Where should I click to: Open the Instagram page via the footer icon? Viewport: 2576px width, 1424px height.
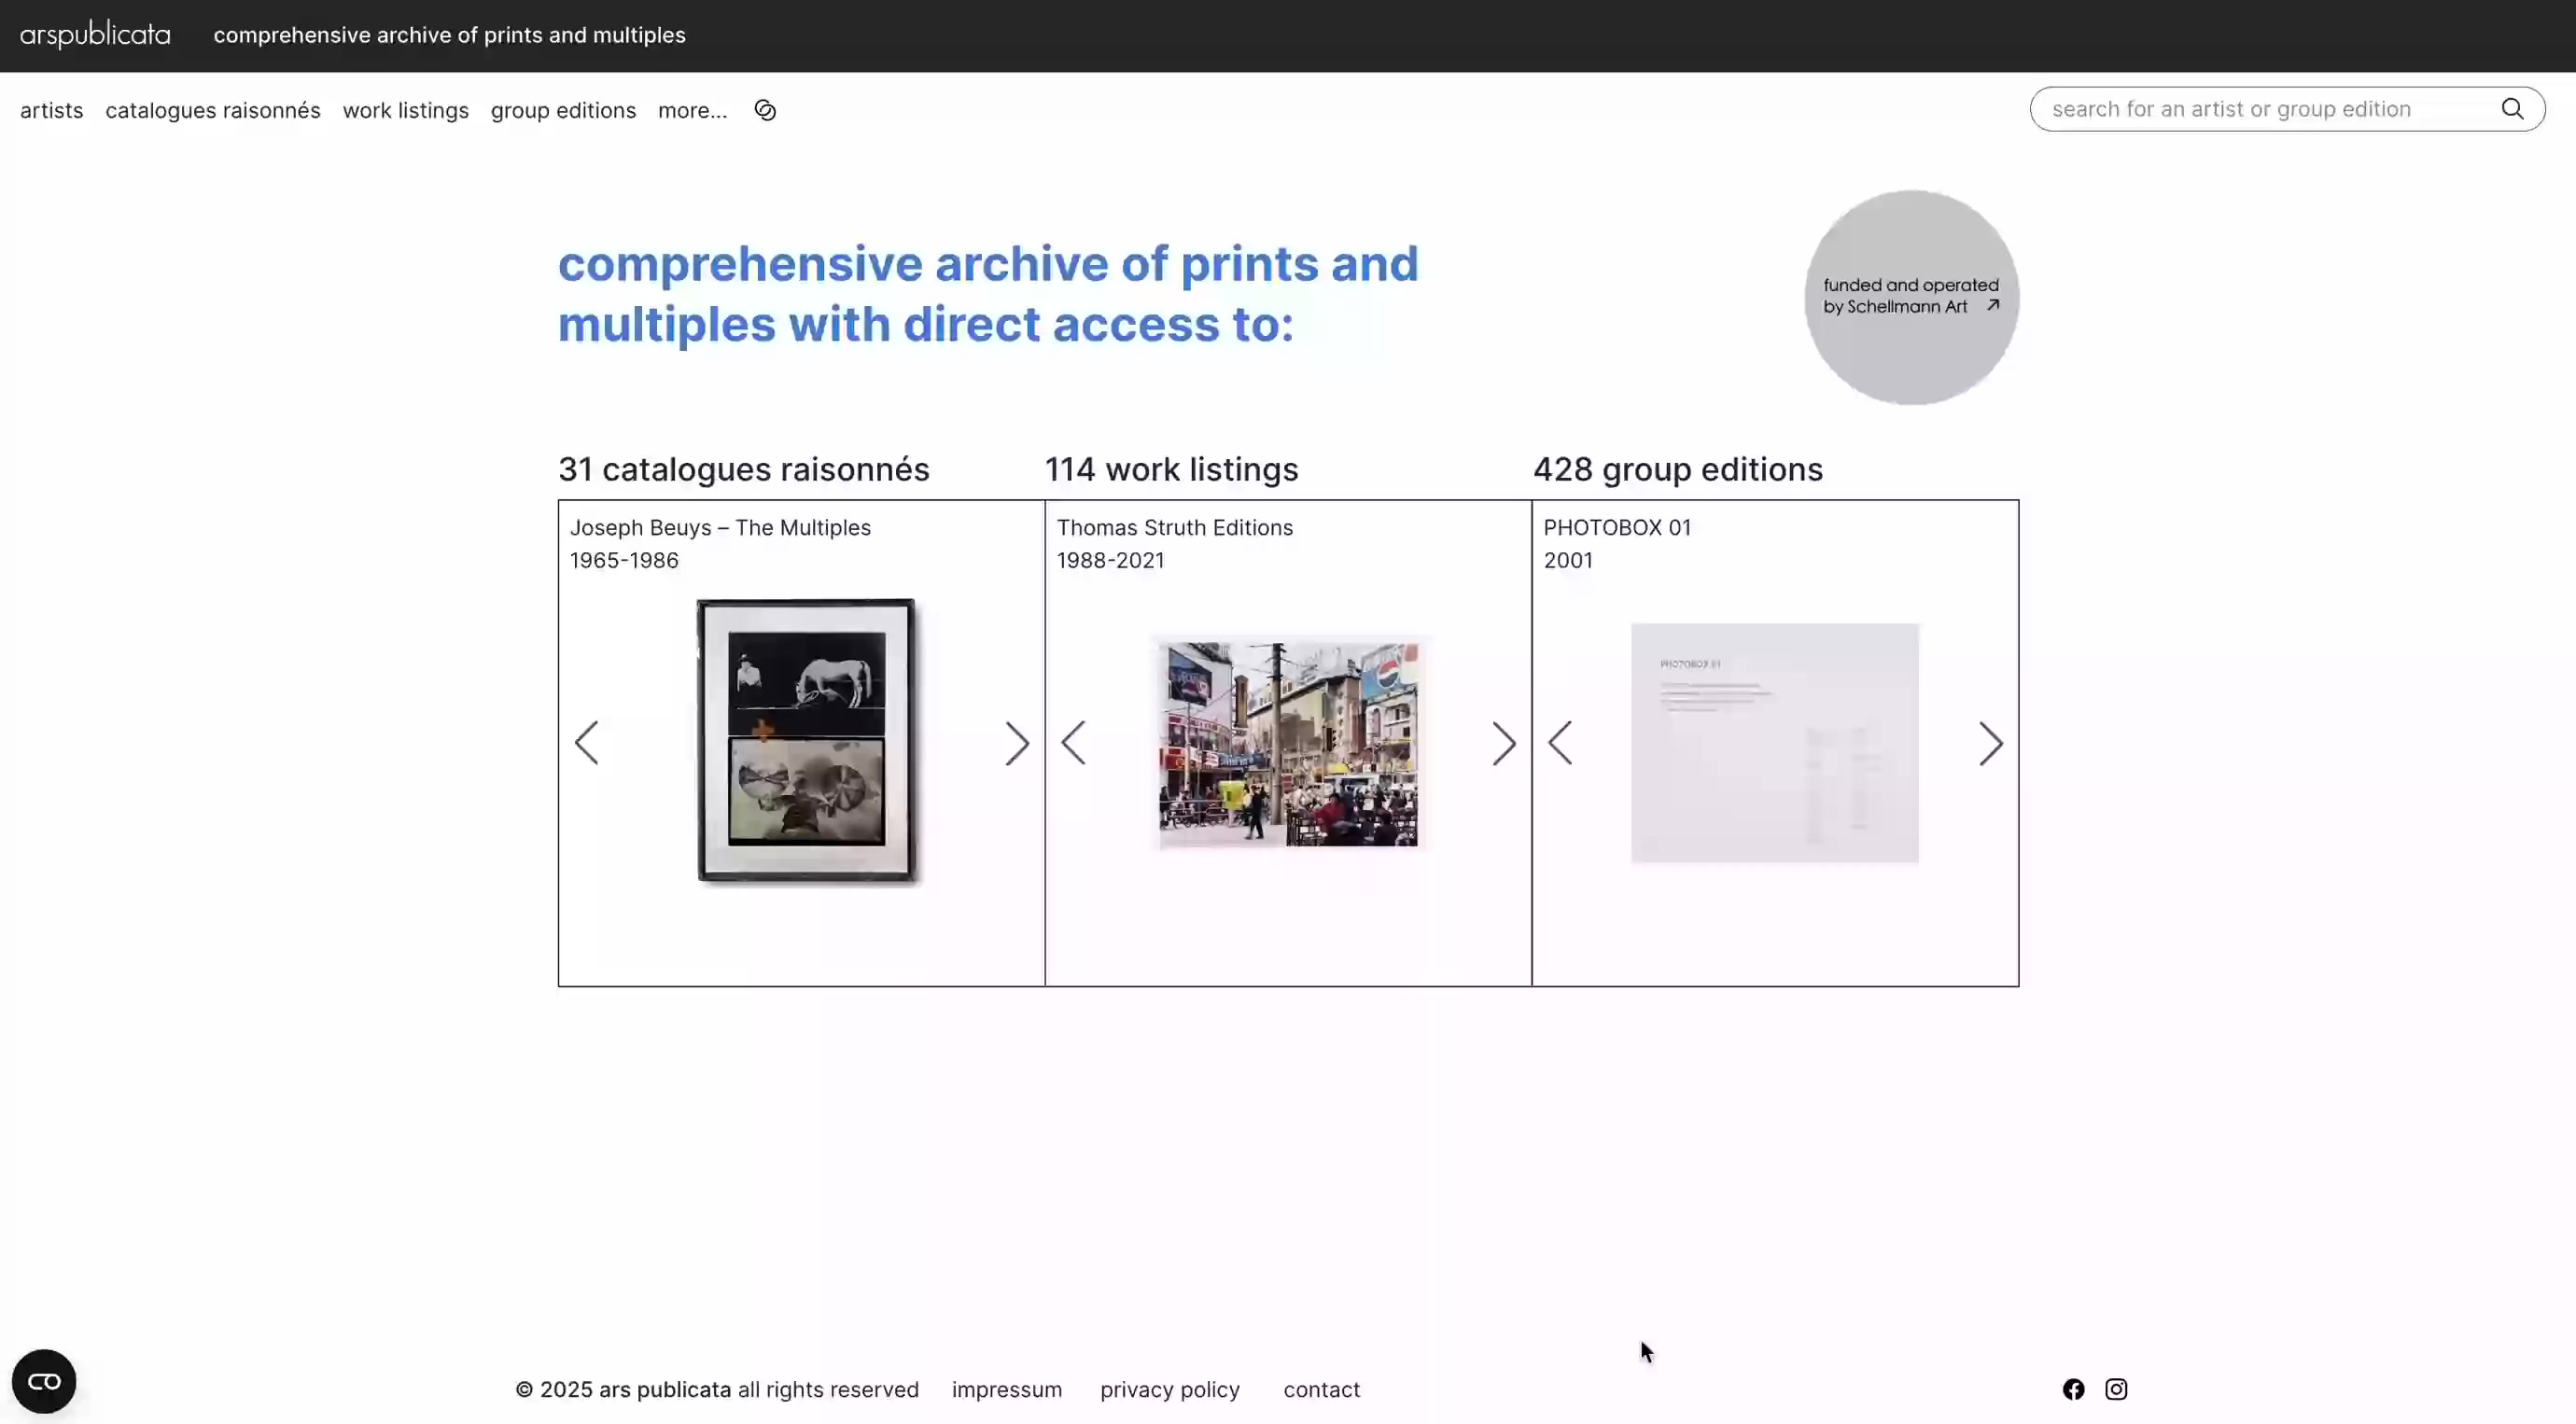coord(2117,1390)
